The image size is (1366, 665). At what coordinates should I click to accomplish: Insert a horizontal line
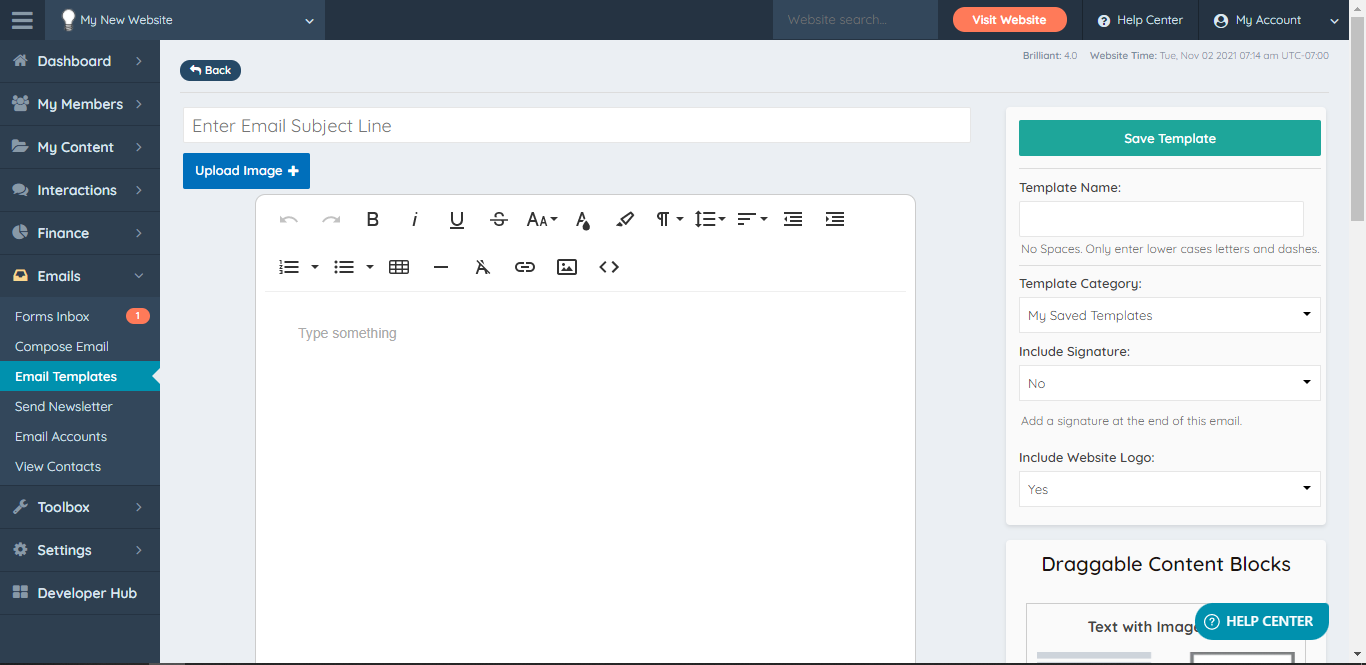pyautogui.click(x=441, y=266)
